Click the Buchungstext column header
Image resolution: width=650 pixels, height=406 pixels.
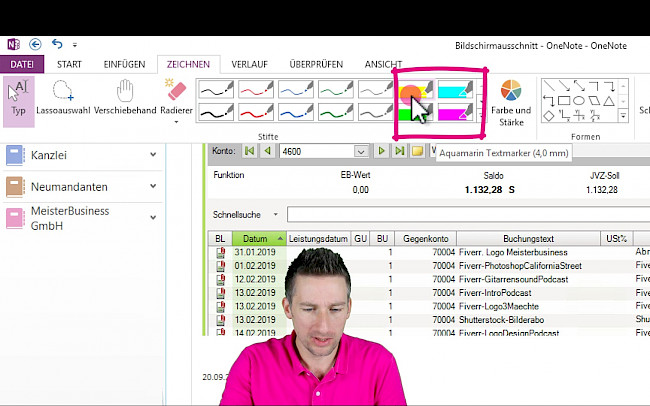tap(529, 238)
